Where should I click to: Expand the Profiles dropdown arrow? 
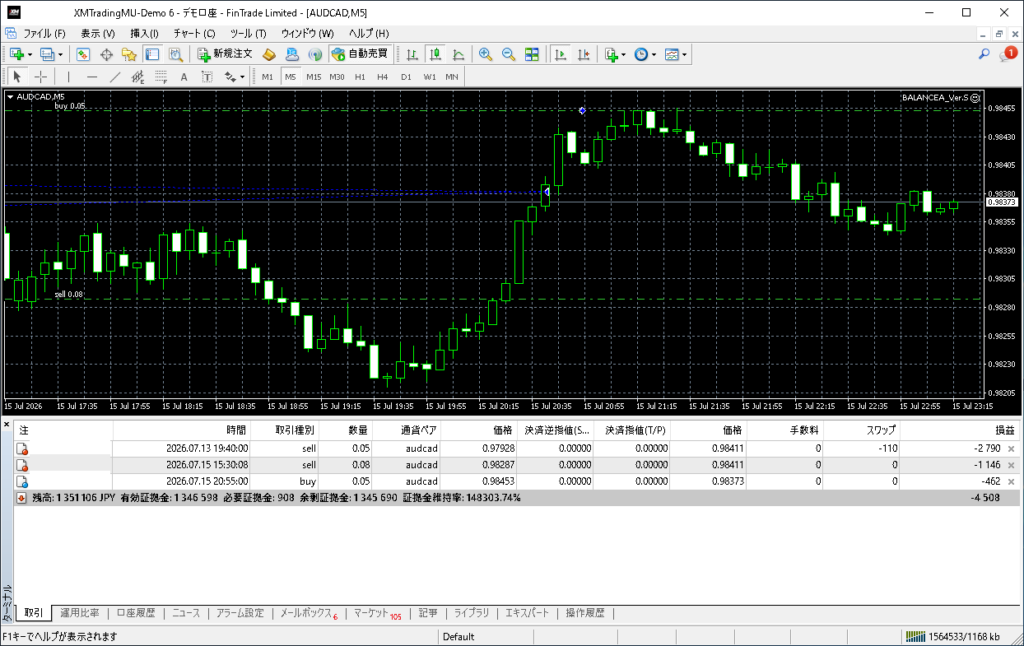pyautogui.click(x=60, y=55)
